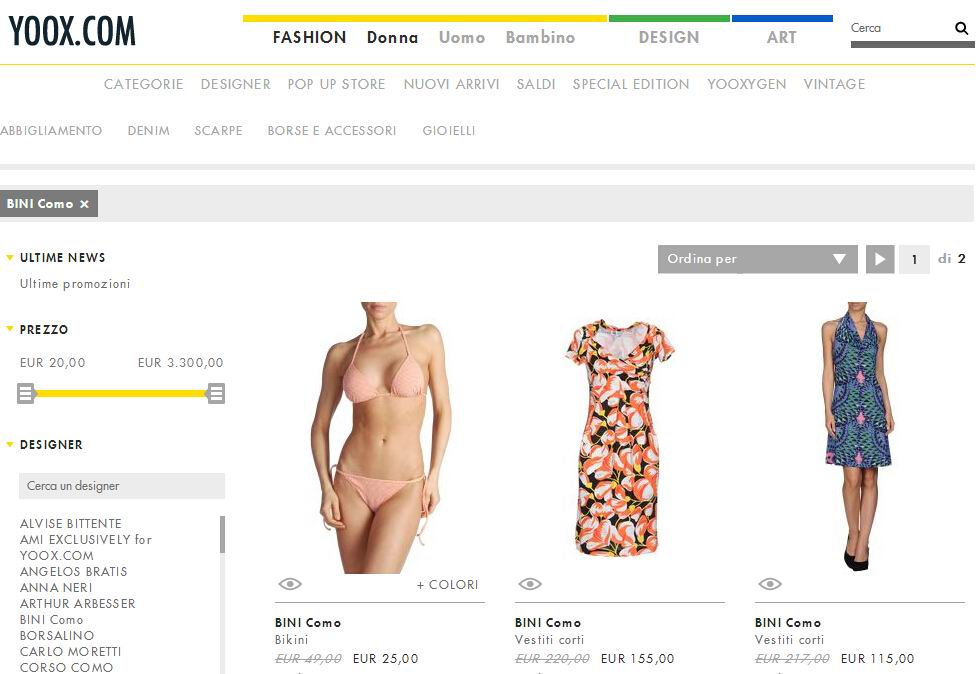Filter by ALVISE BITTENTE designer
Image resolution: width=976 pixels, height=674 pixels.
point(71,523)
